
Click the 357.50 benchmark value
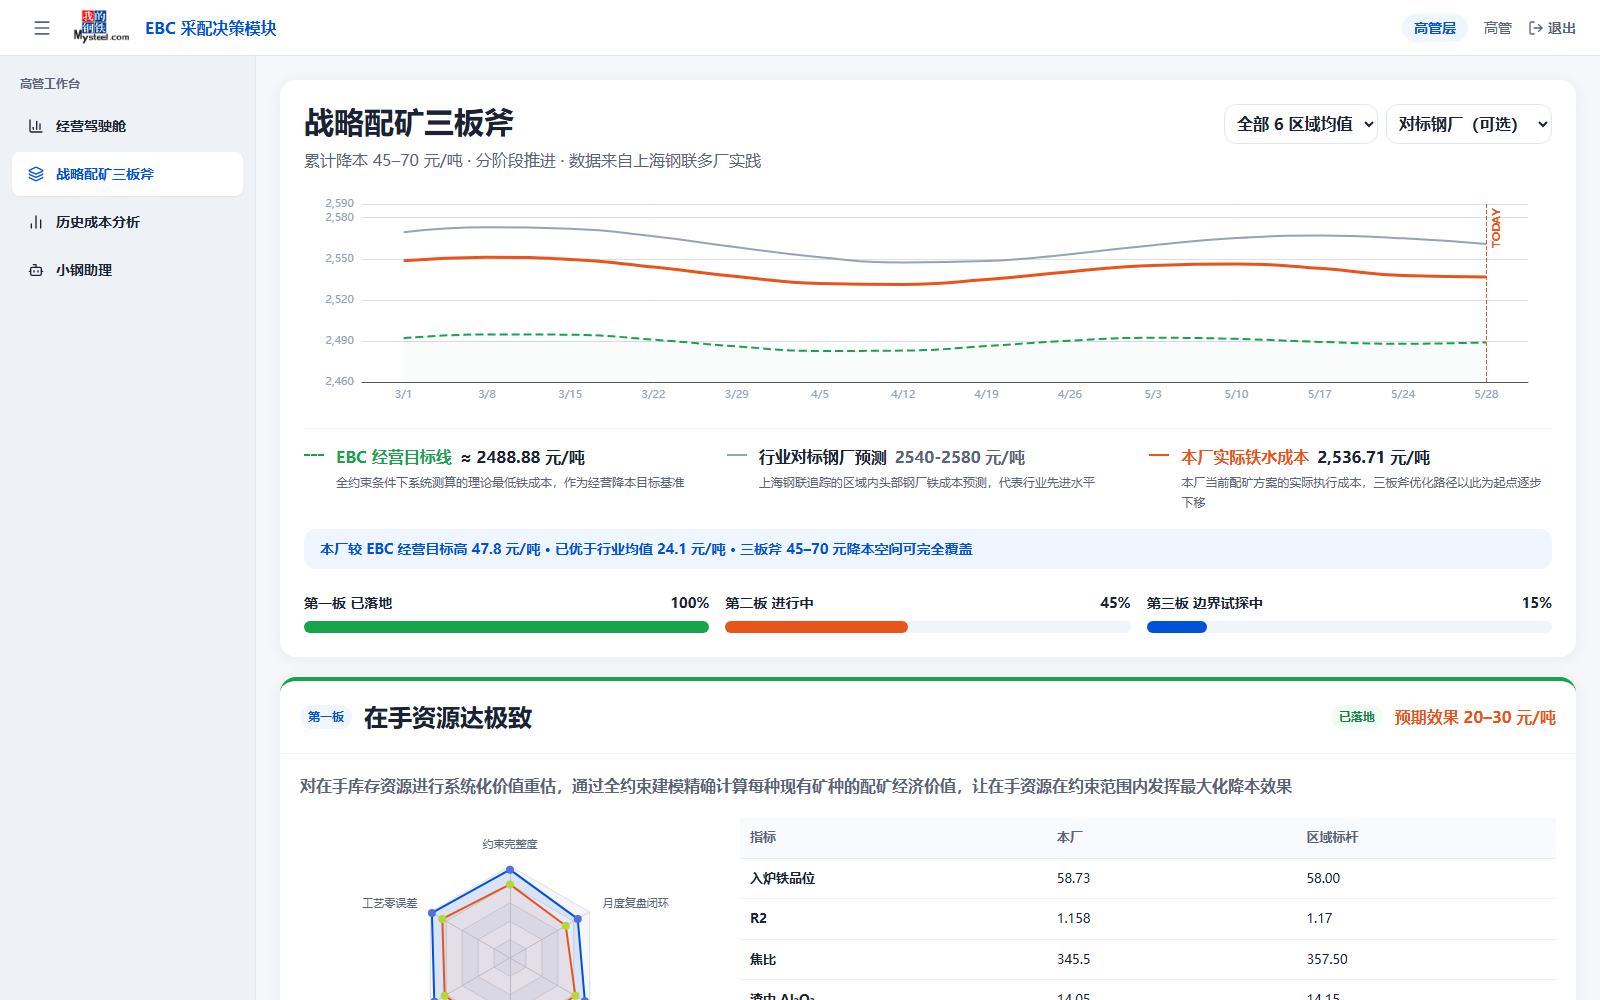[1327, 959]
